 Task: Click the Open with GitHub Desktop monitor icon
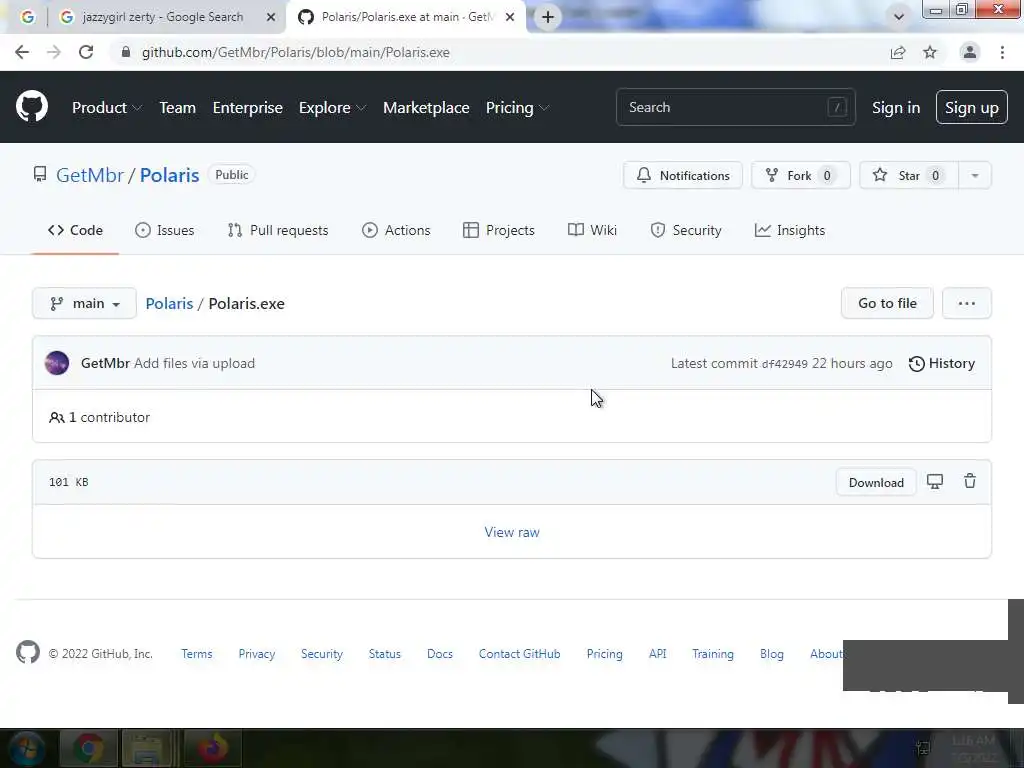tap(935, 482)
